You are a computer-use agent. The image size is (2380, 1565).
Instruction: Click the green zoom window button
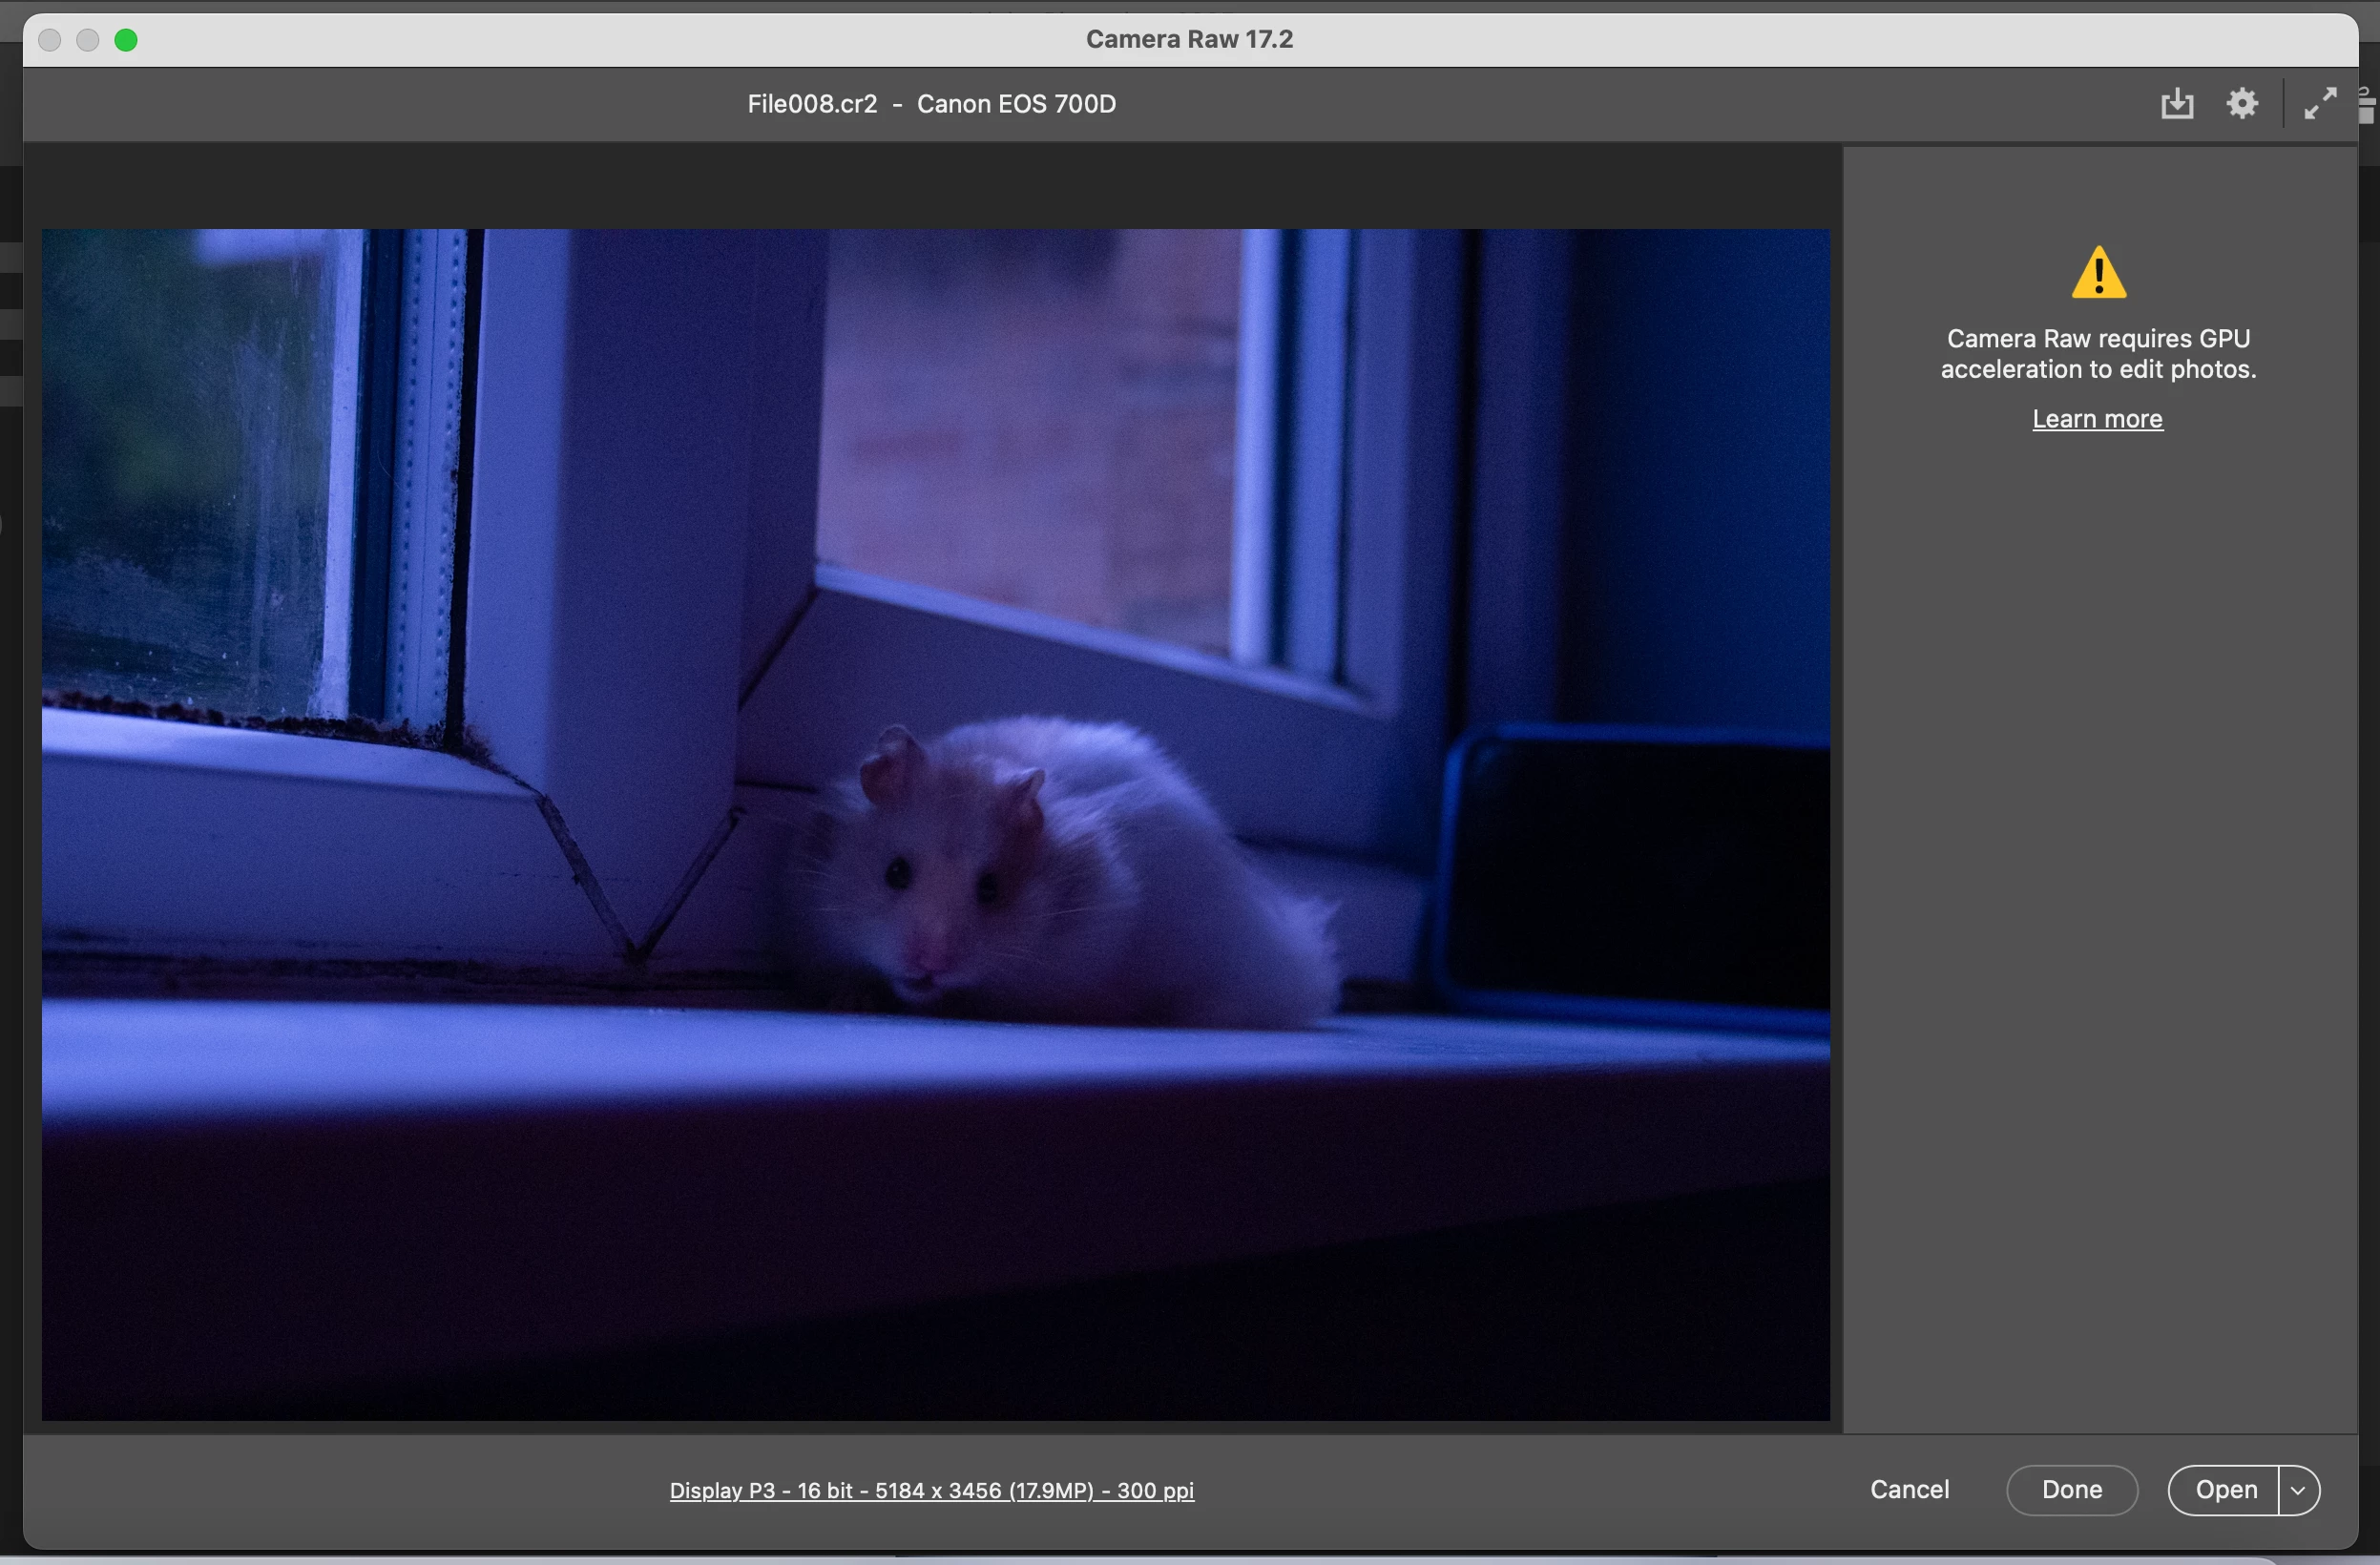[126, 40]
